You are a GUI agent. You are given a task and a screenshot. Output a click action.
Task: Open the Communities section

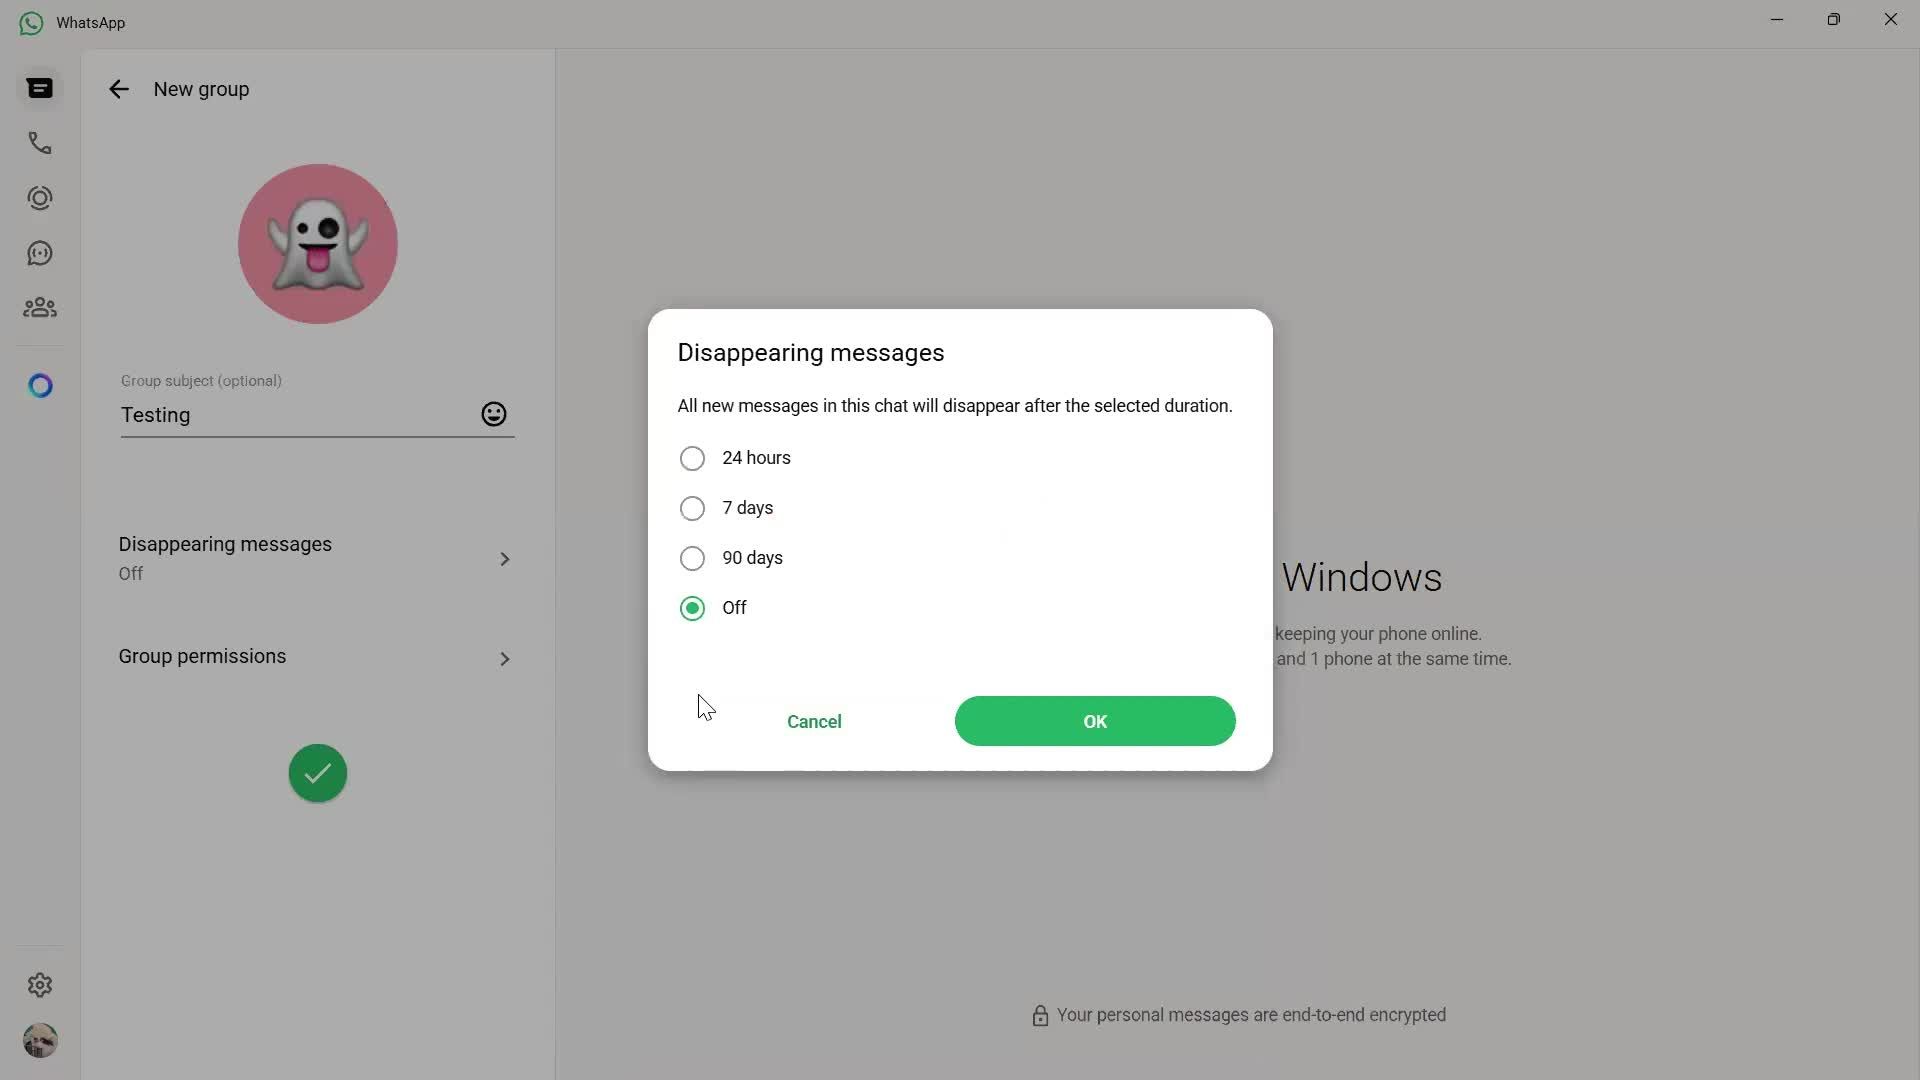pos(39,308)
